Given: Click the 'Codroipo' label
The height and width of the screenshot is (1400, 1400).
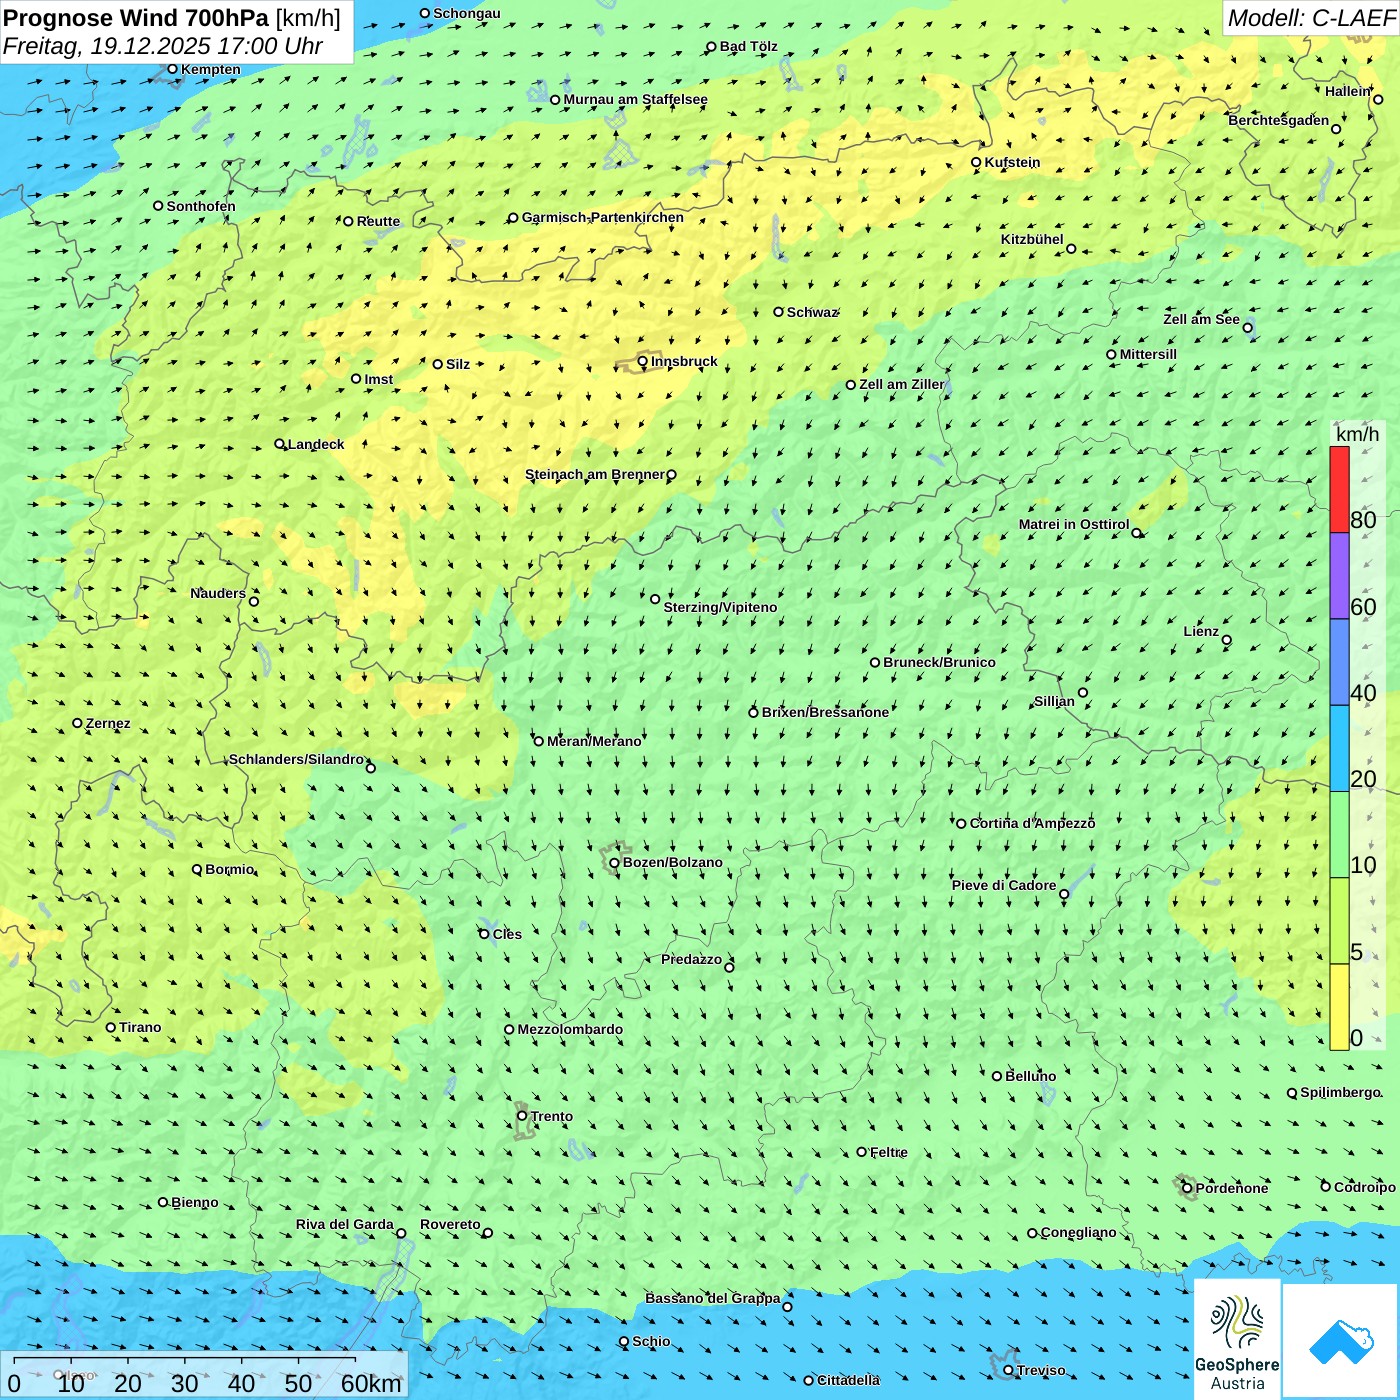Looking at the screenshot, I should (x=1365, y=1187).
